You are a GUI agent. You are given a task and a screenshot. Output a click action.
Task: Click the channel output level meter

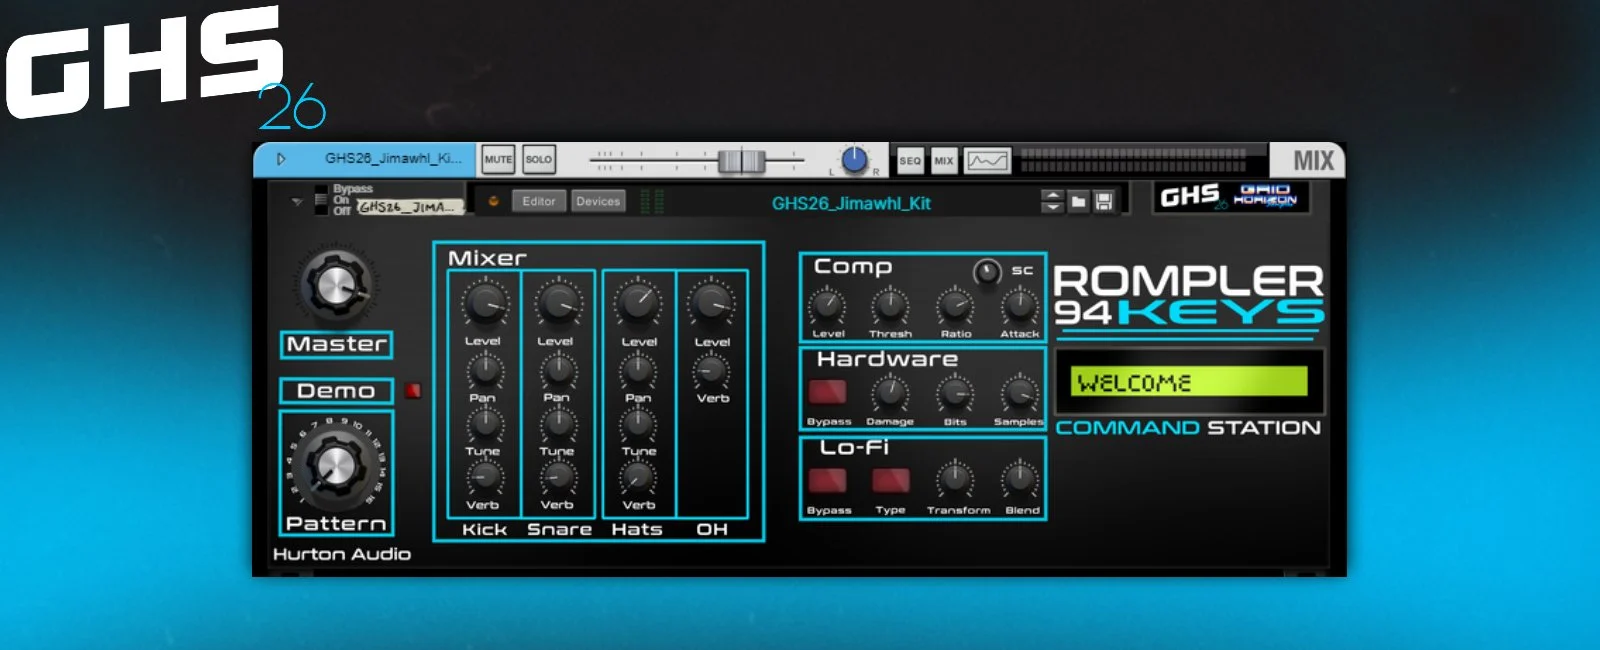[x=1134, y=160]
